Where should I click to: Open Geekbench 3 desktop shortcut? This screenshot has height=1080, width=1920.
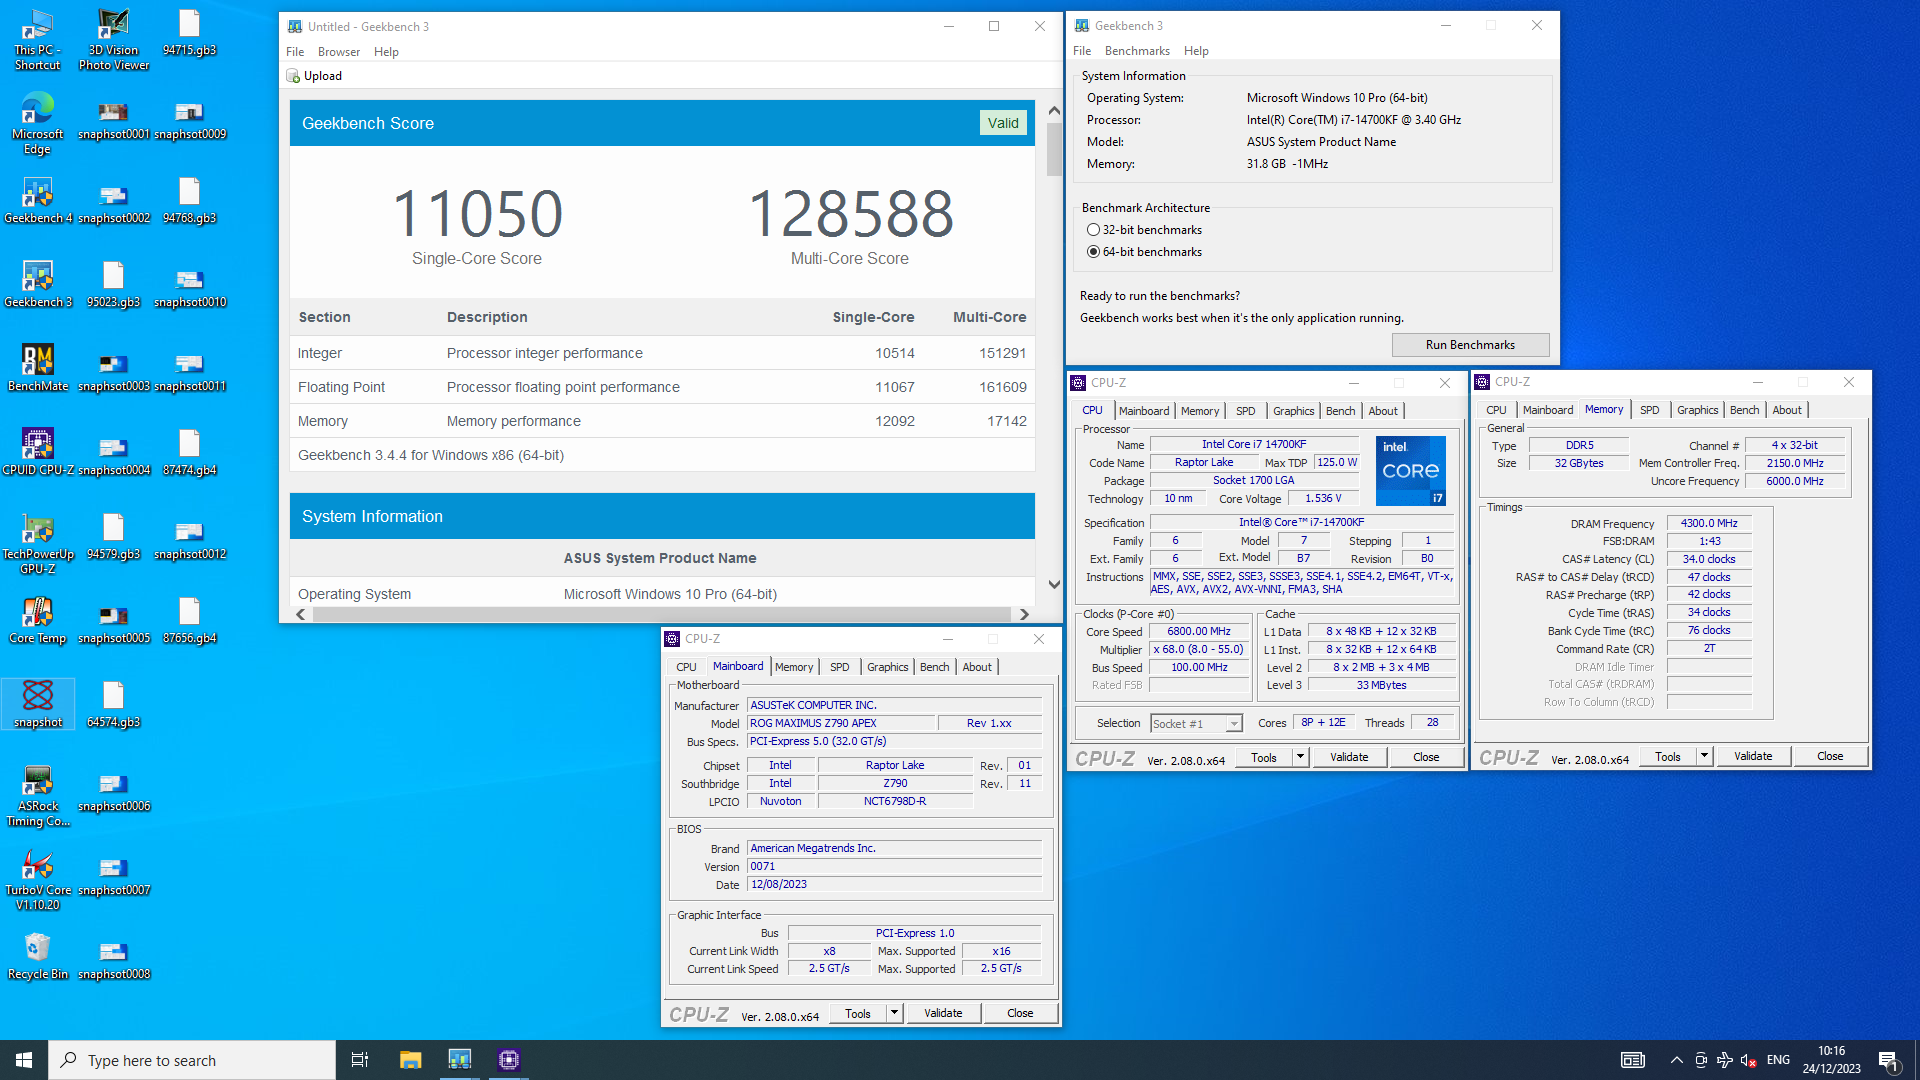click(38, 284)
